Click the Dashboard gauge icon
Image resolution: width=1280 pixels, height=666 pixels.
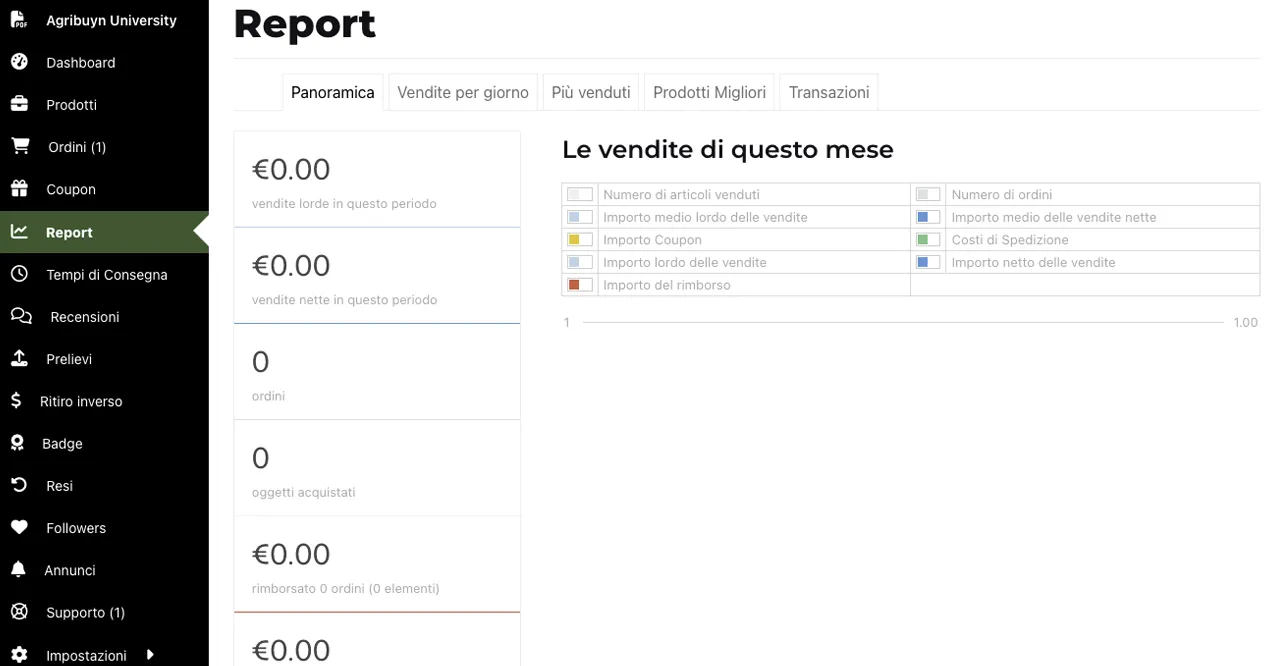19,62
